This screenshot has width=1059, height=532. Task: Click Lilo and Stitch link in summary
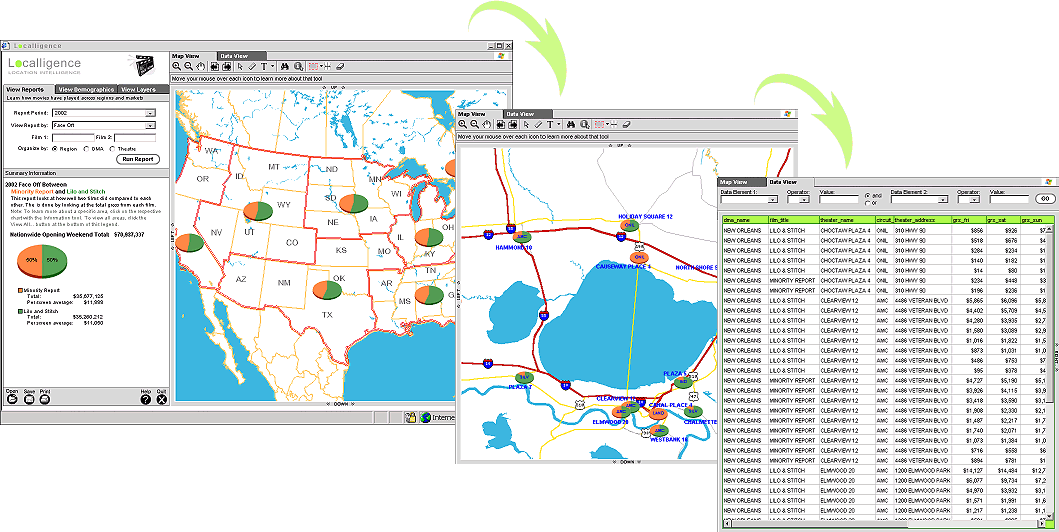[84, 191]
